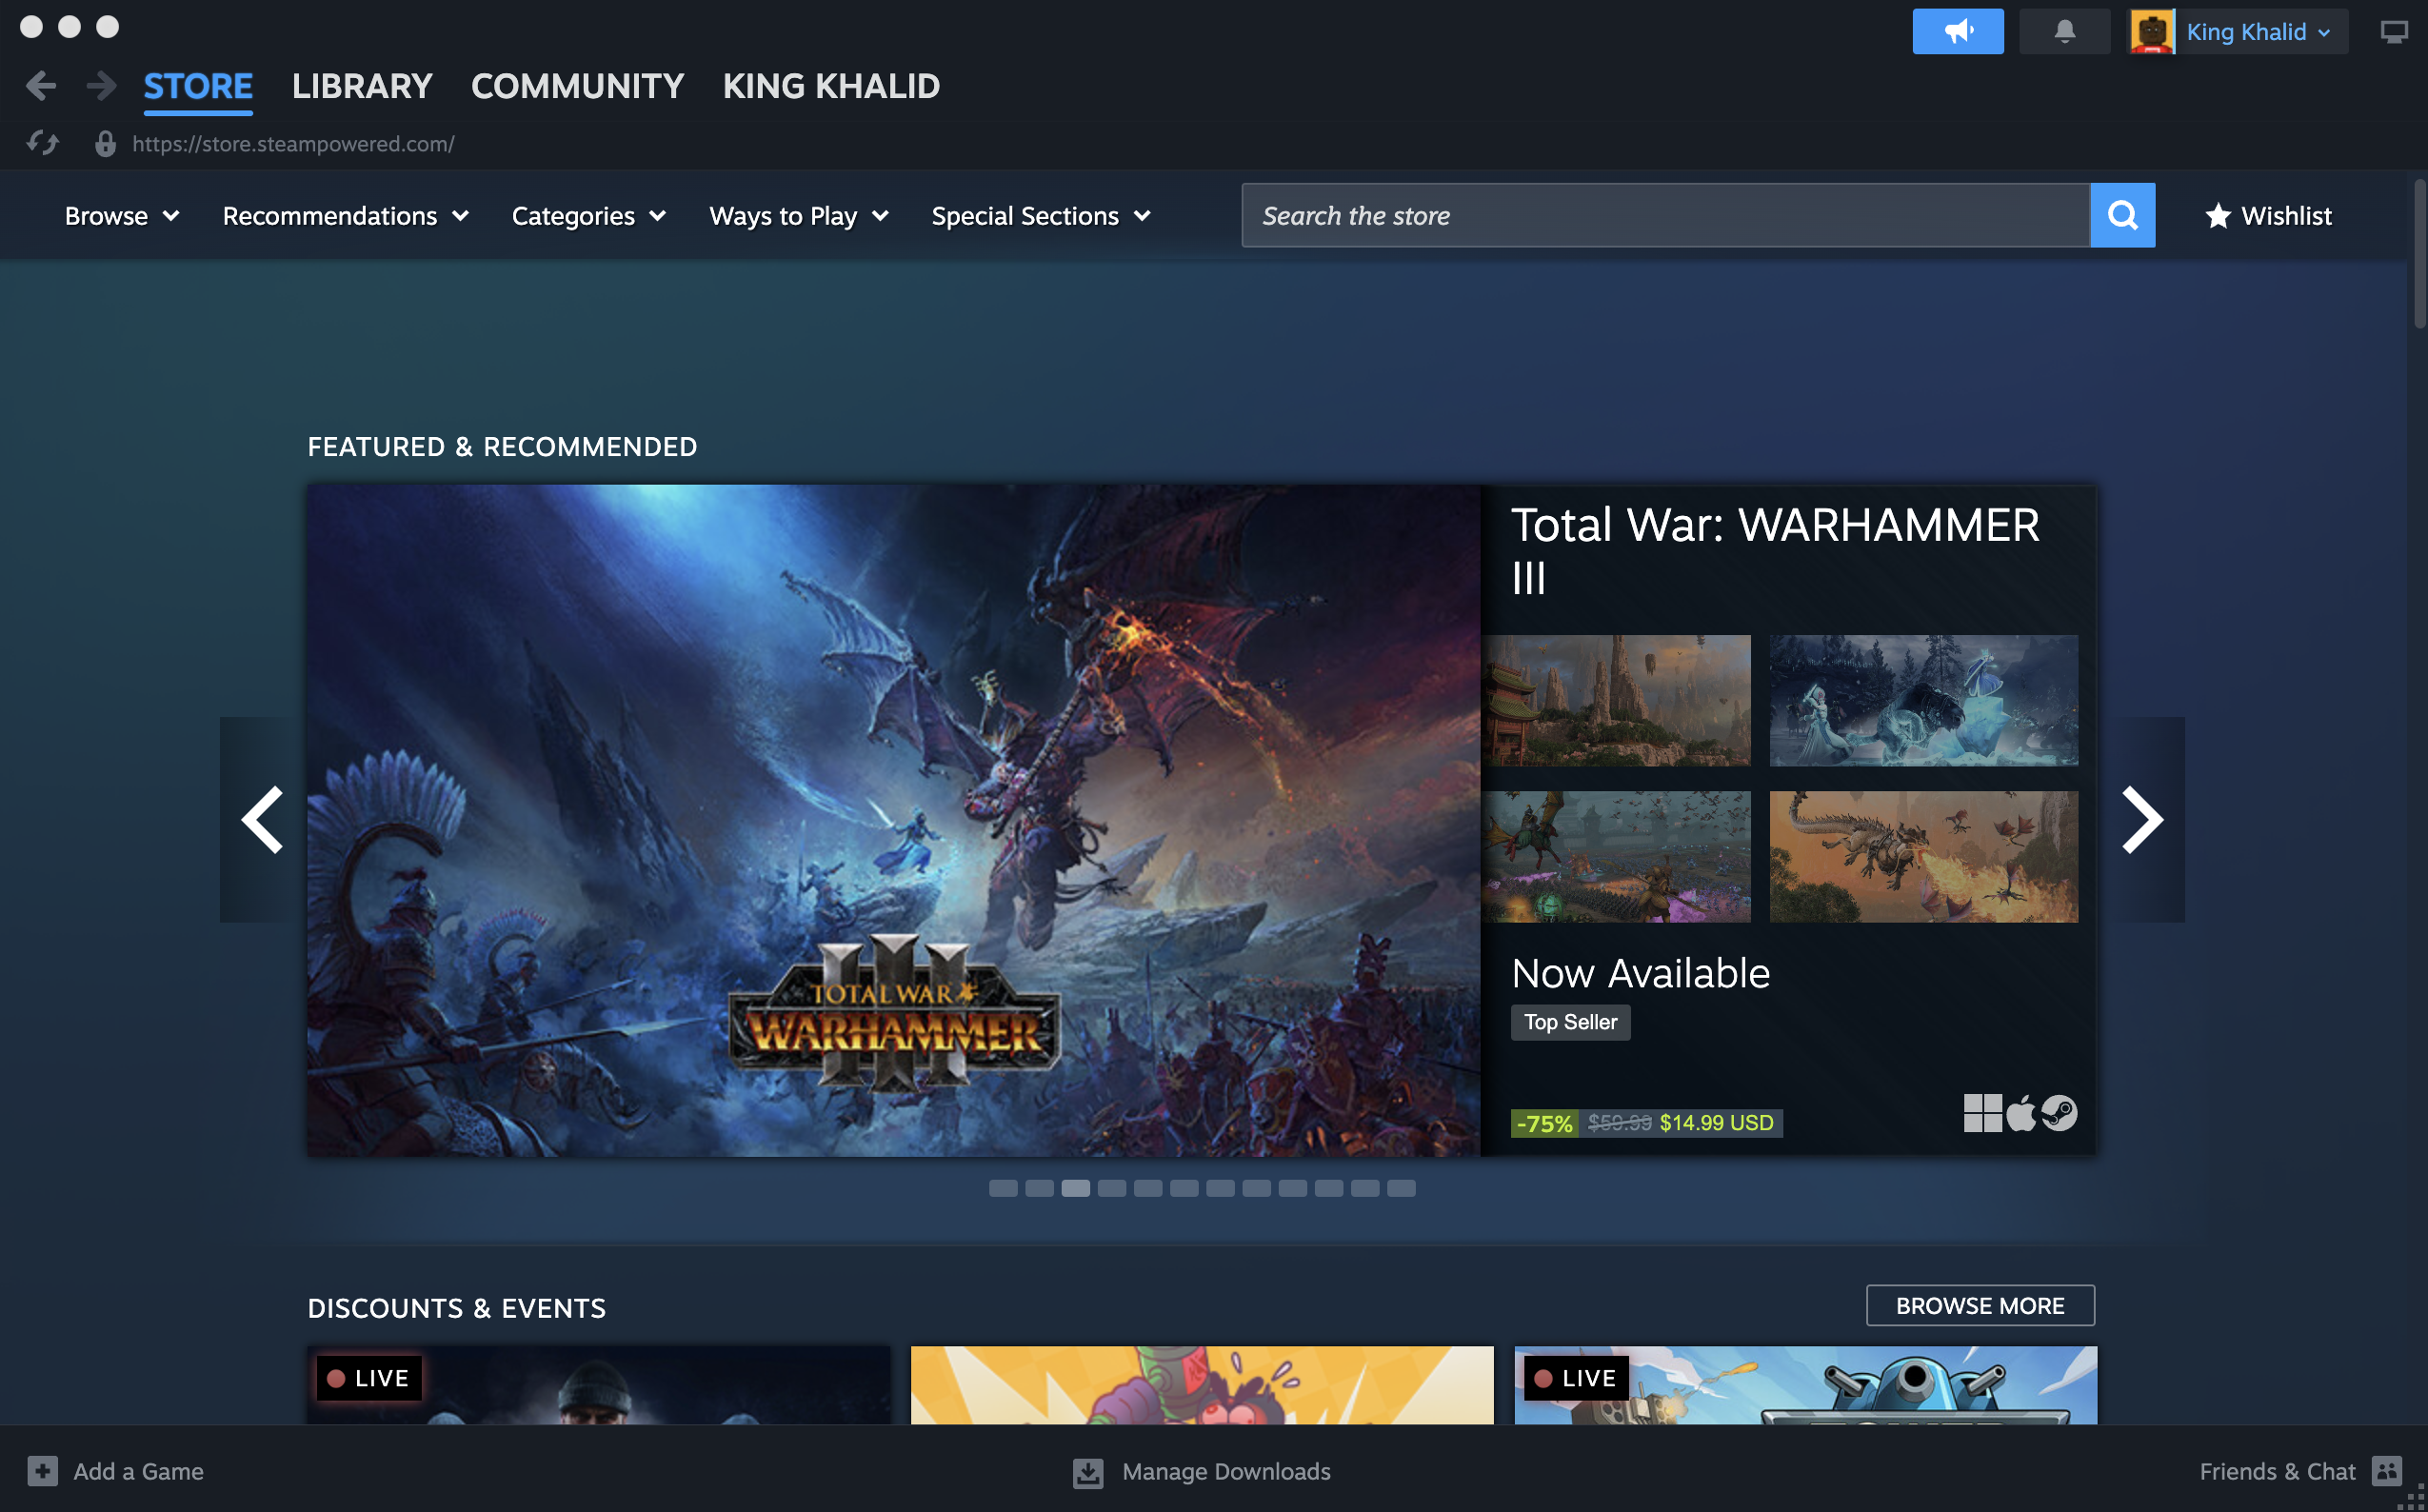Click the Big Picture mode monitor icon

click(2393, 32)
